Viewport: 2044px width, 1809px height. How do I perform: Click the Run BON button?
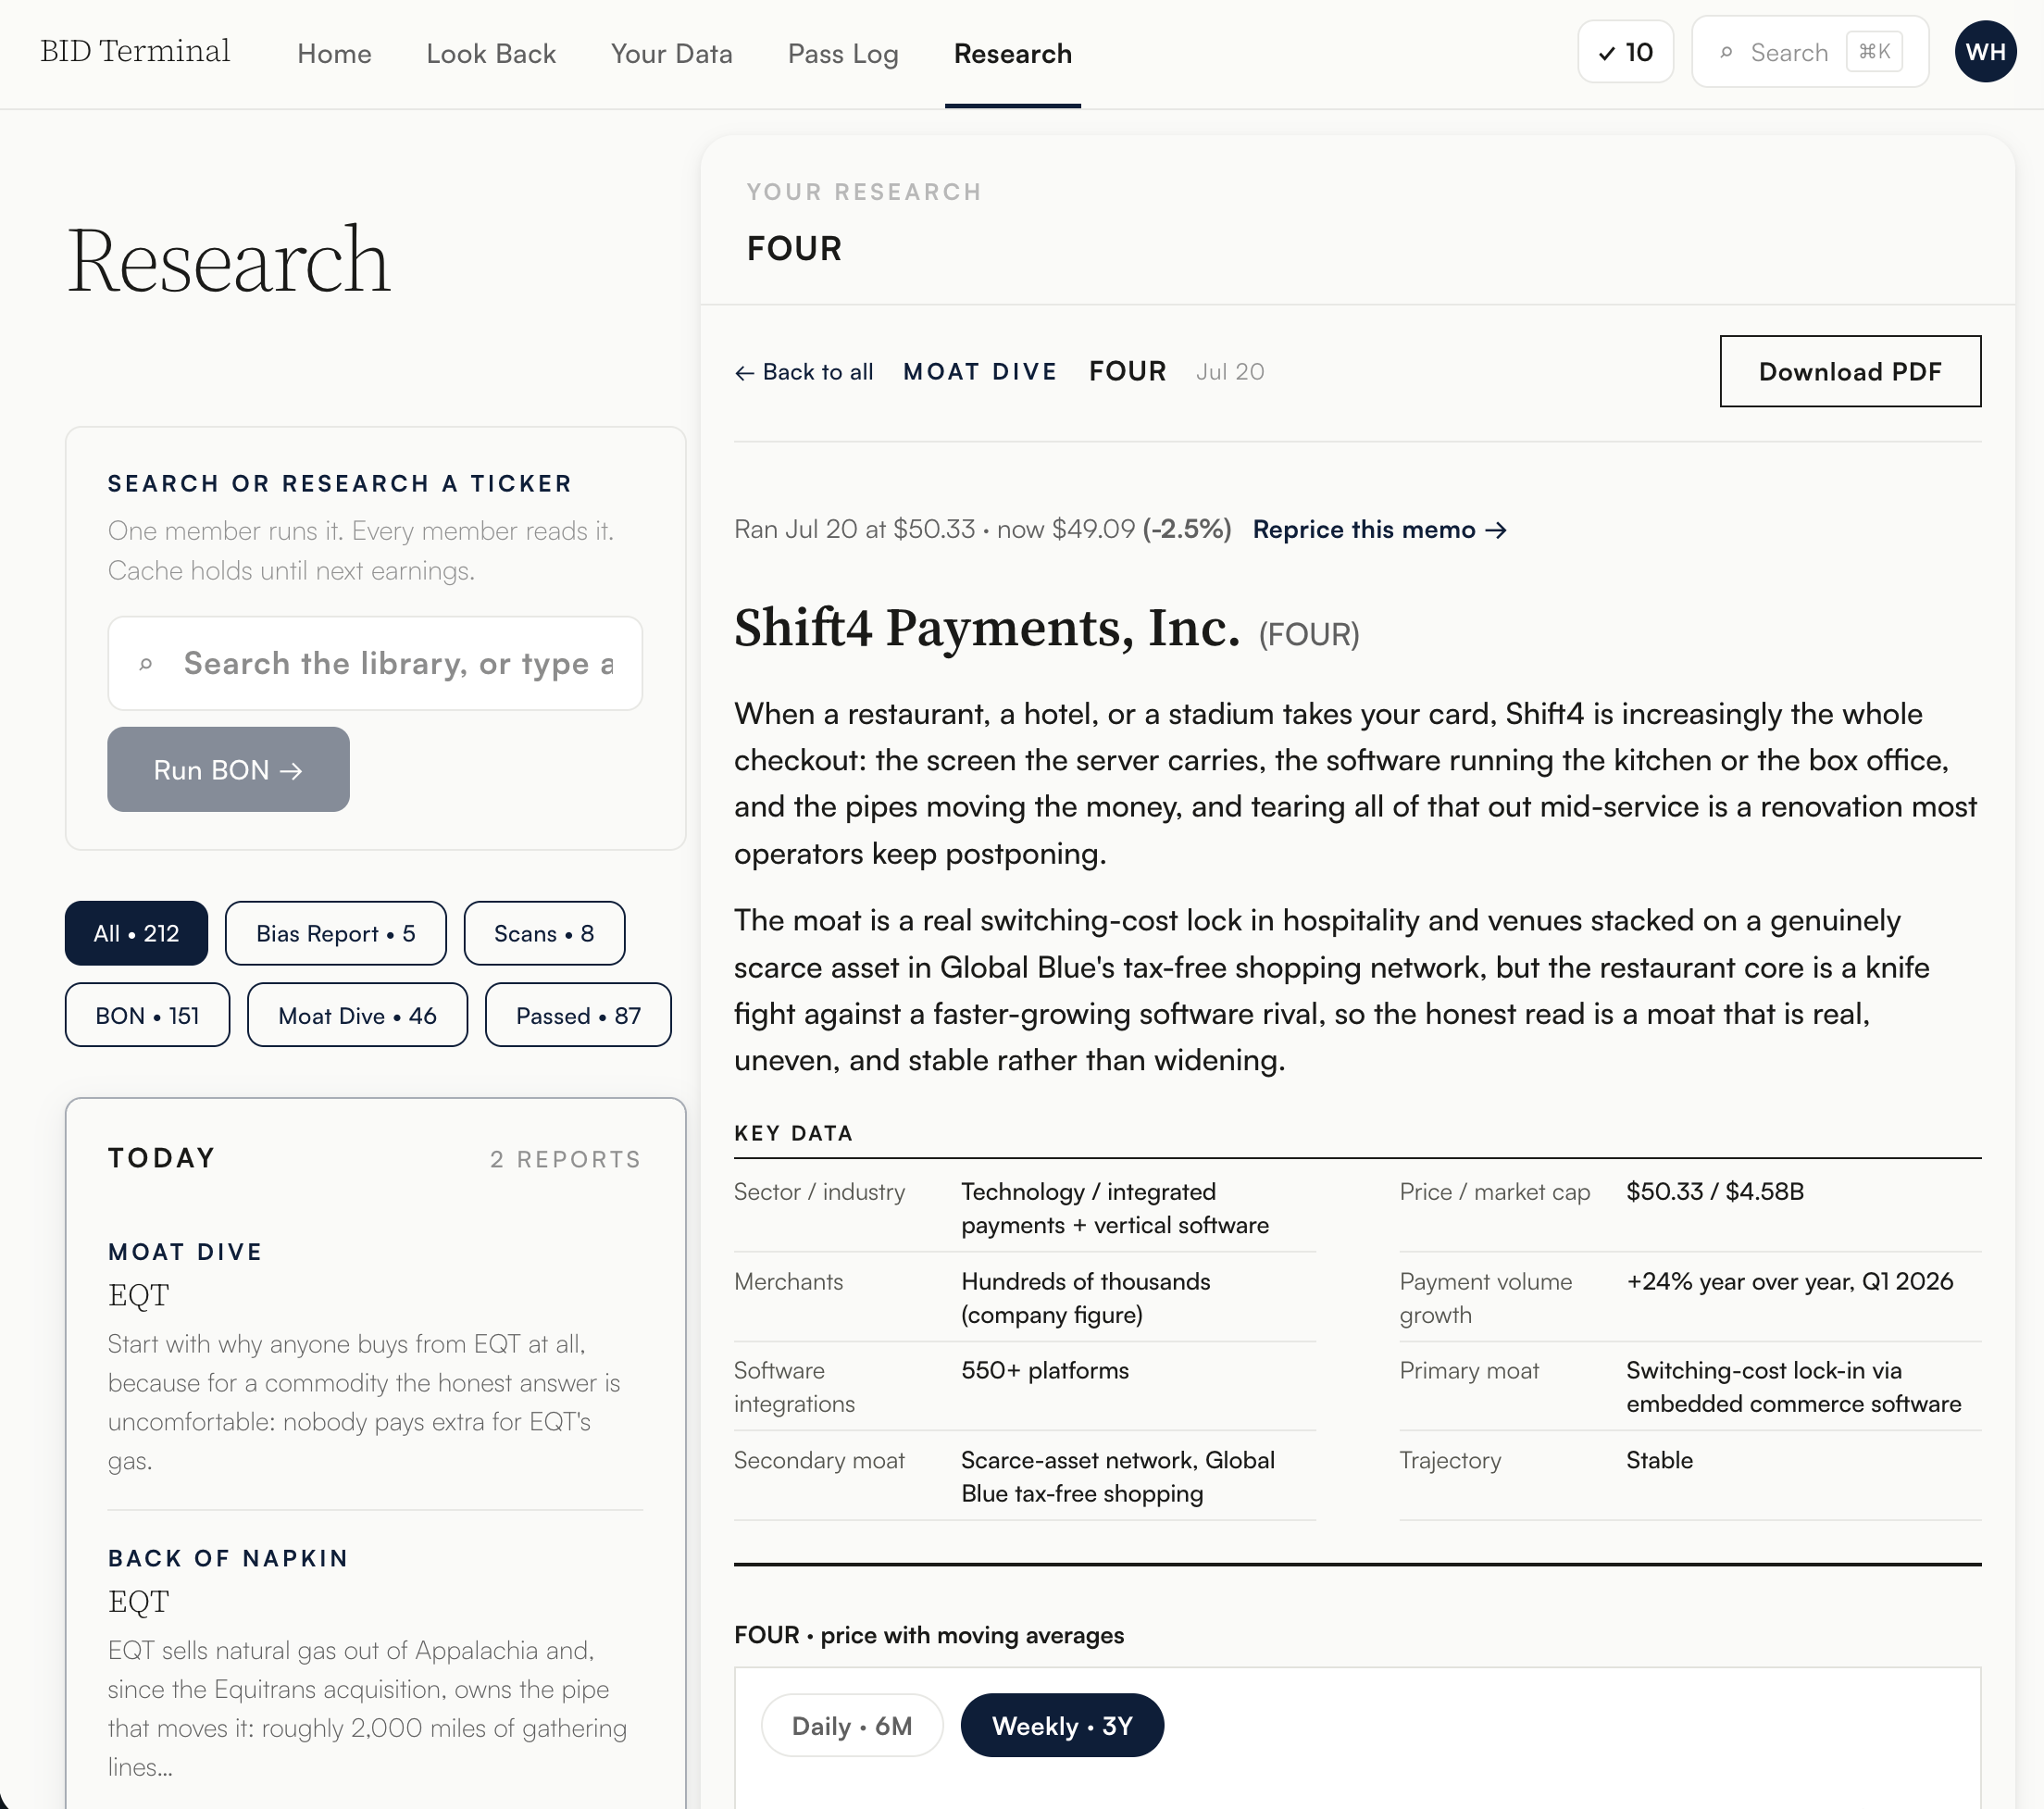[228, 769]
